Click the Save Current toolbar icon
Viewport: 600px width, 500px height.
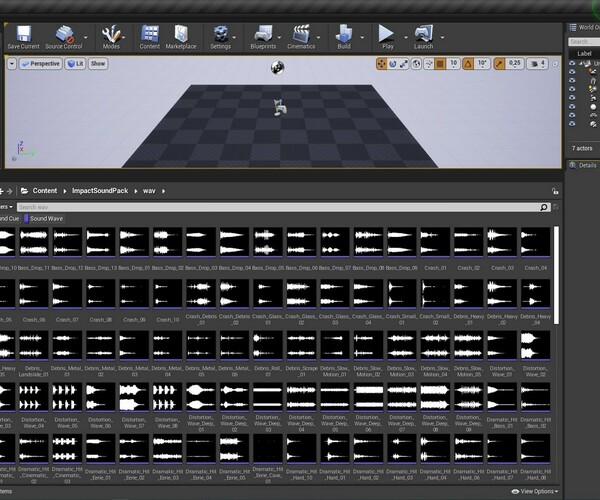[24, 34]
